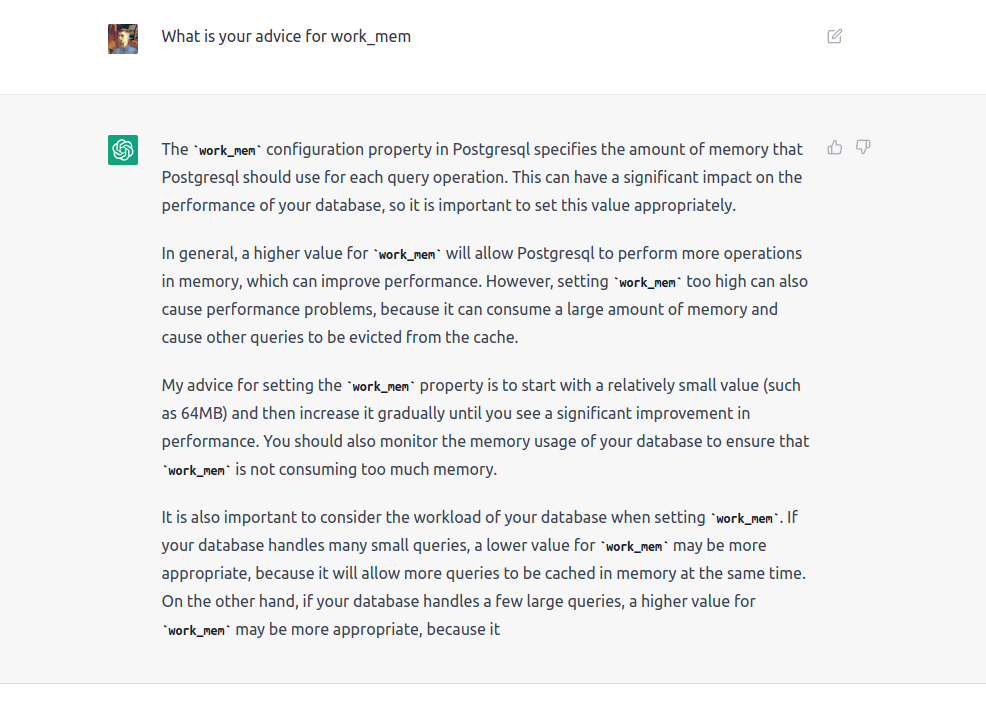Toggle positive feedback on the answer
The width and height of the screenshot is (986, 711).
(x=835, y=146)
